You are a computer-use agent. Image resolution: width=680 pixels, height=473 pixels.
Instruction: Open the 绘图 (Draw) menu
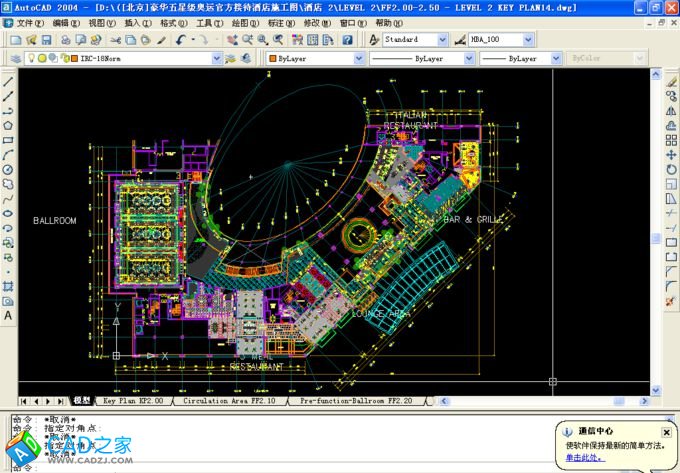[241, 22]
